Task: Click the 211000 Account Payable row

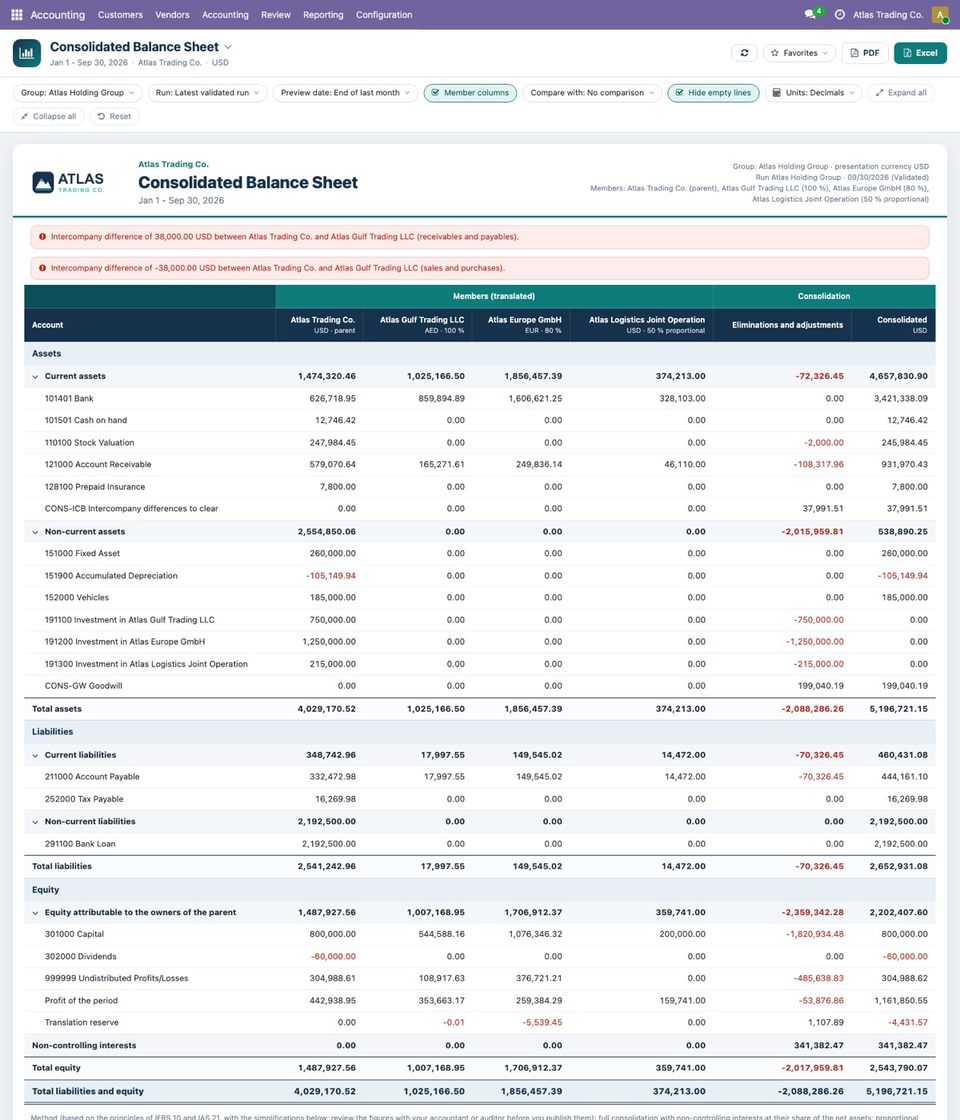Action: pos(480,777)
